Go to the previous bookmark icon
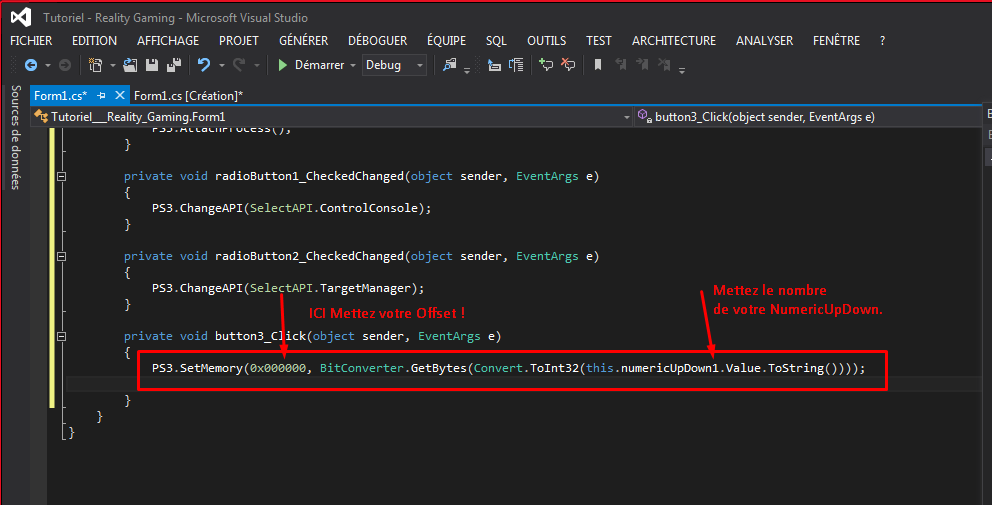 click(x=621, y=65)
